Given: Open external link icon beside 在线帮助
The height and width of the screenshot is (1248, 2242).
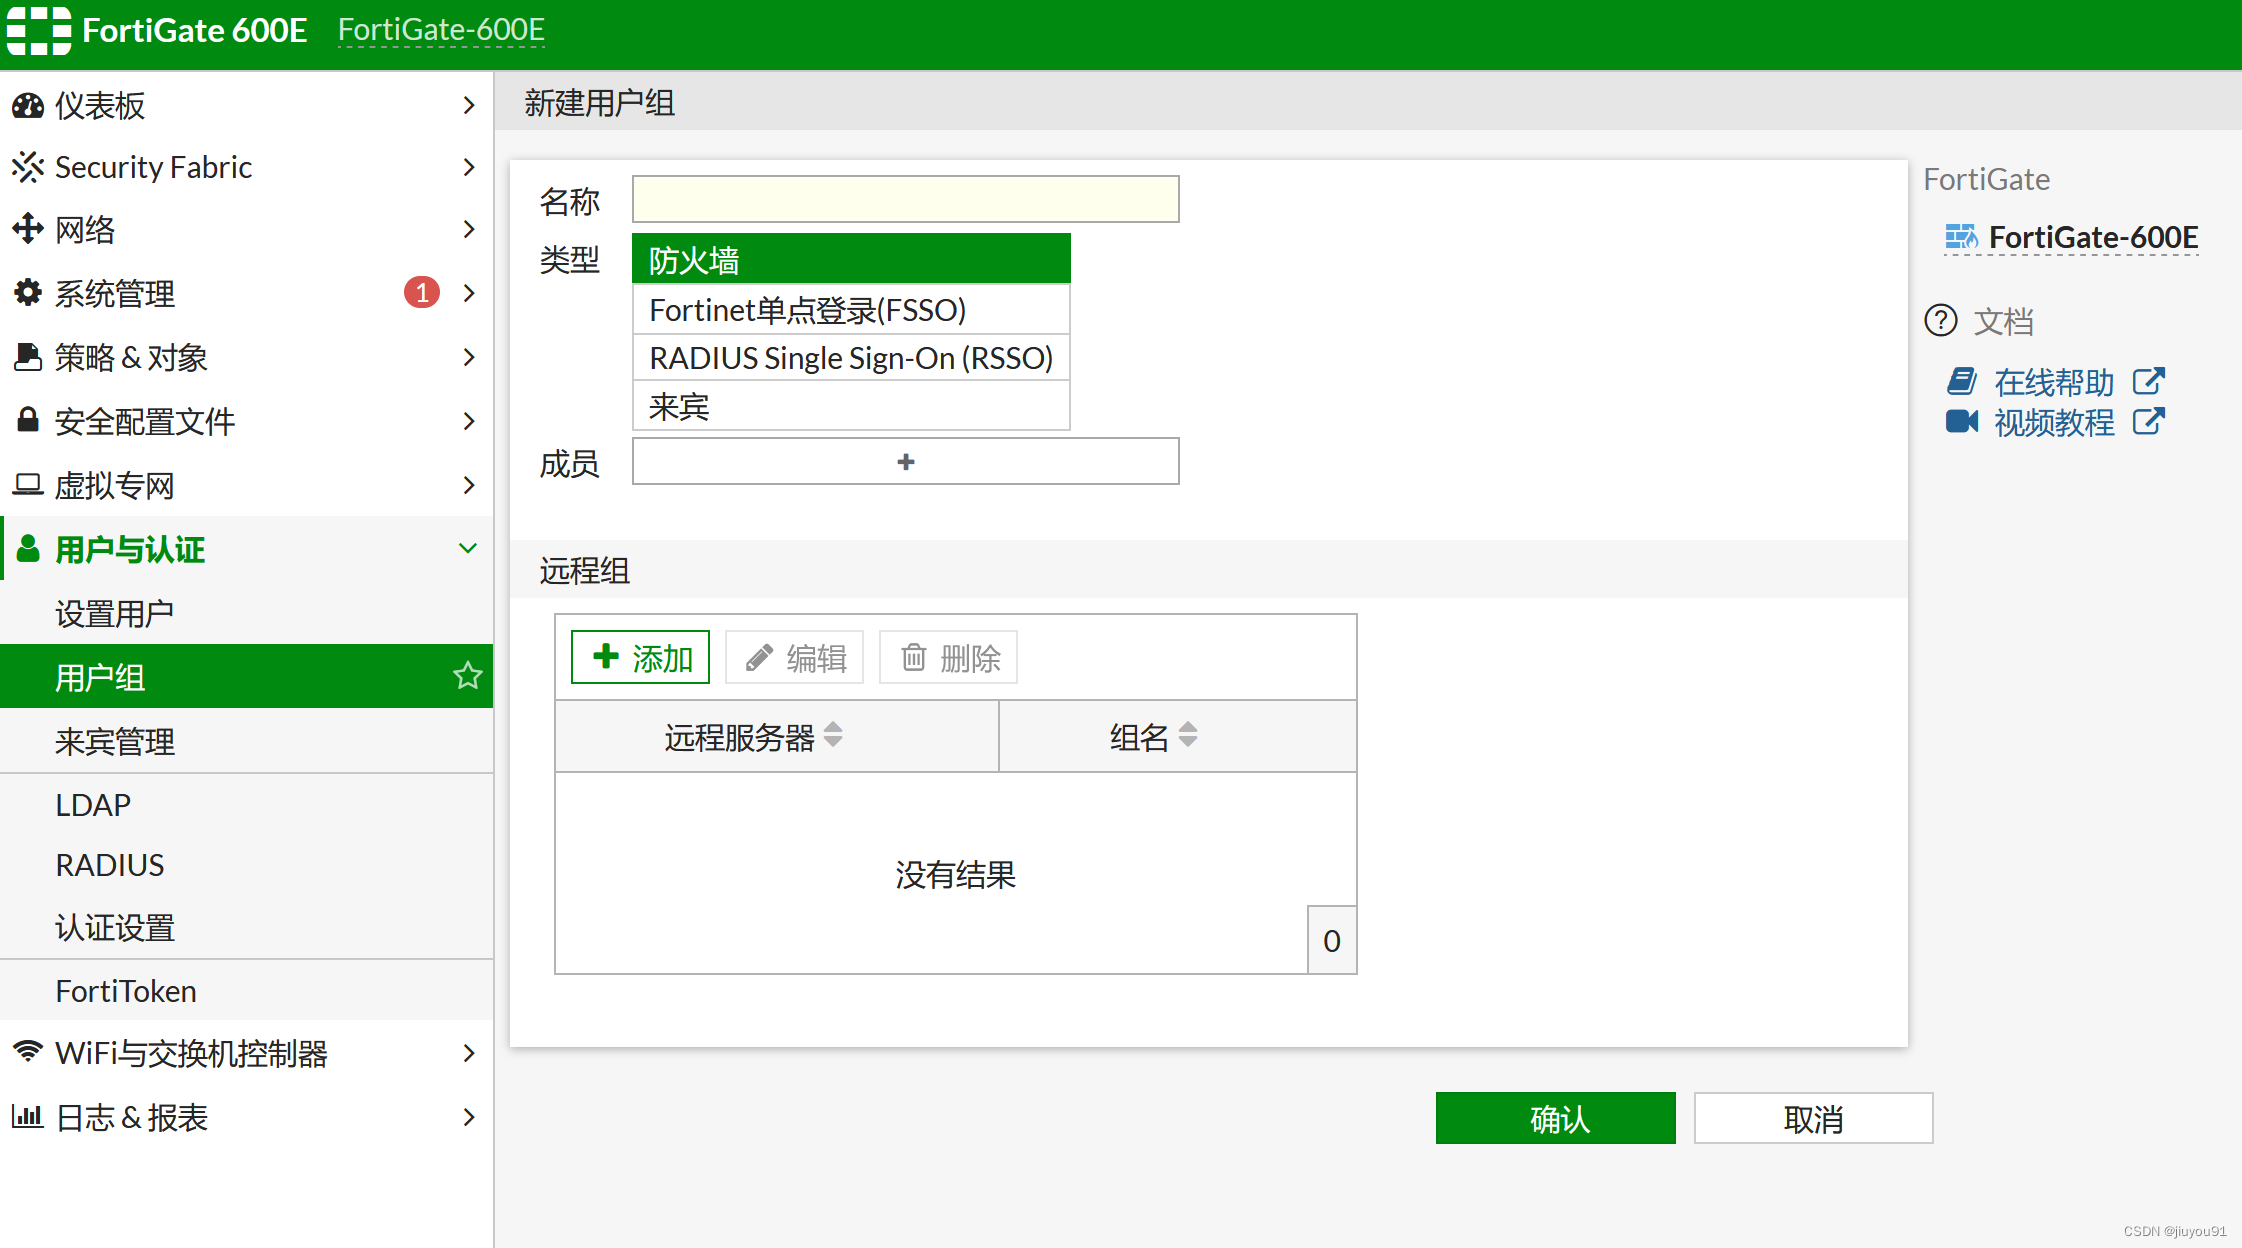Looking at the screenshot, I should tap(2148, 382).
